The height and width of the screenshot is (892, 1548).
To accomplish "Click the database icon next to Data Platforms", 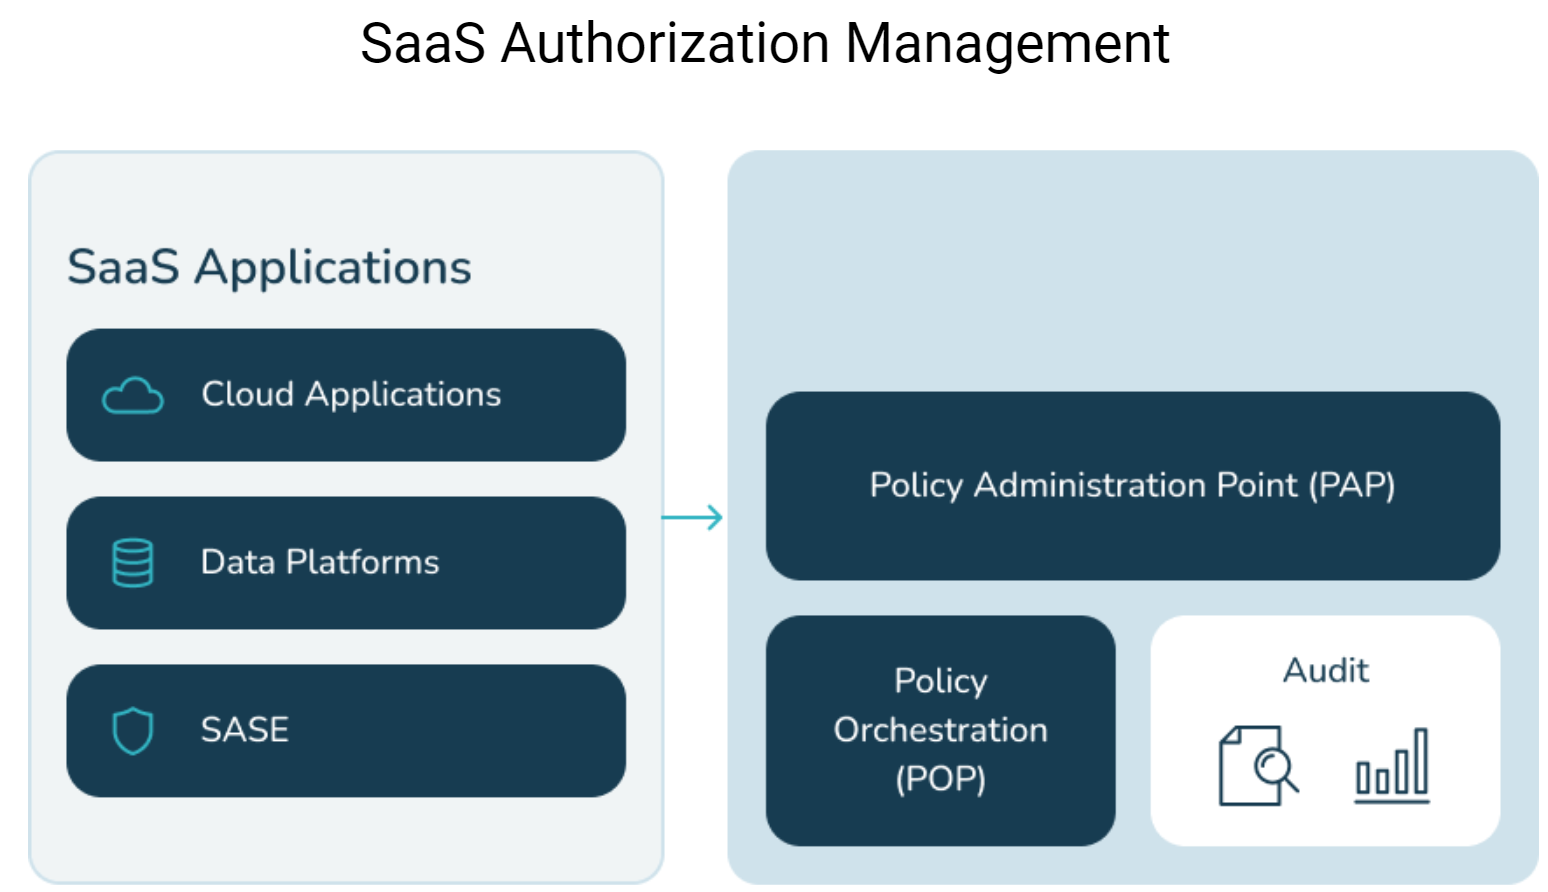I will [x=134, y=562].
